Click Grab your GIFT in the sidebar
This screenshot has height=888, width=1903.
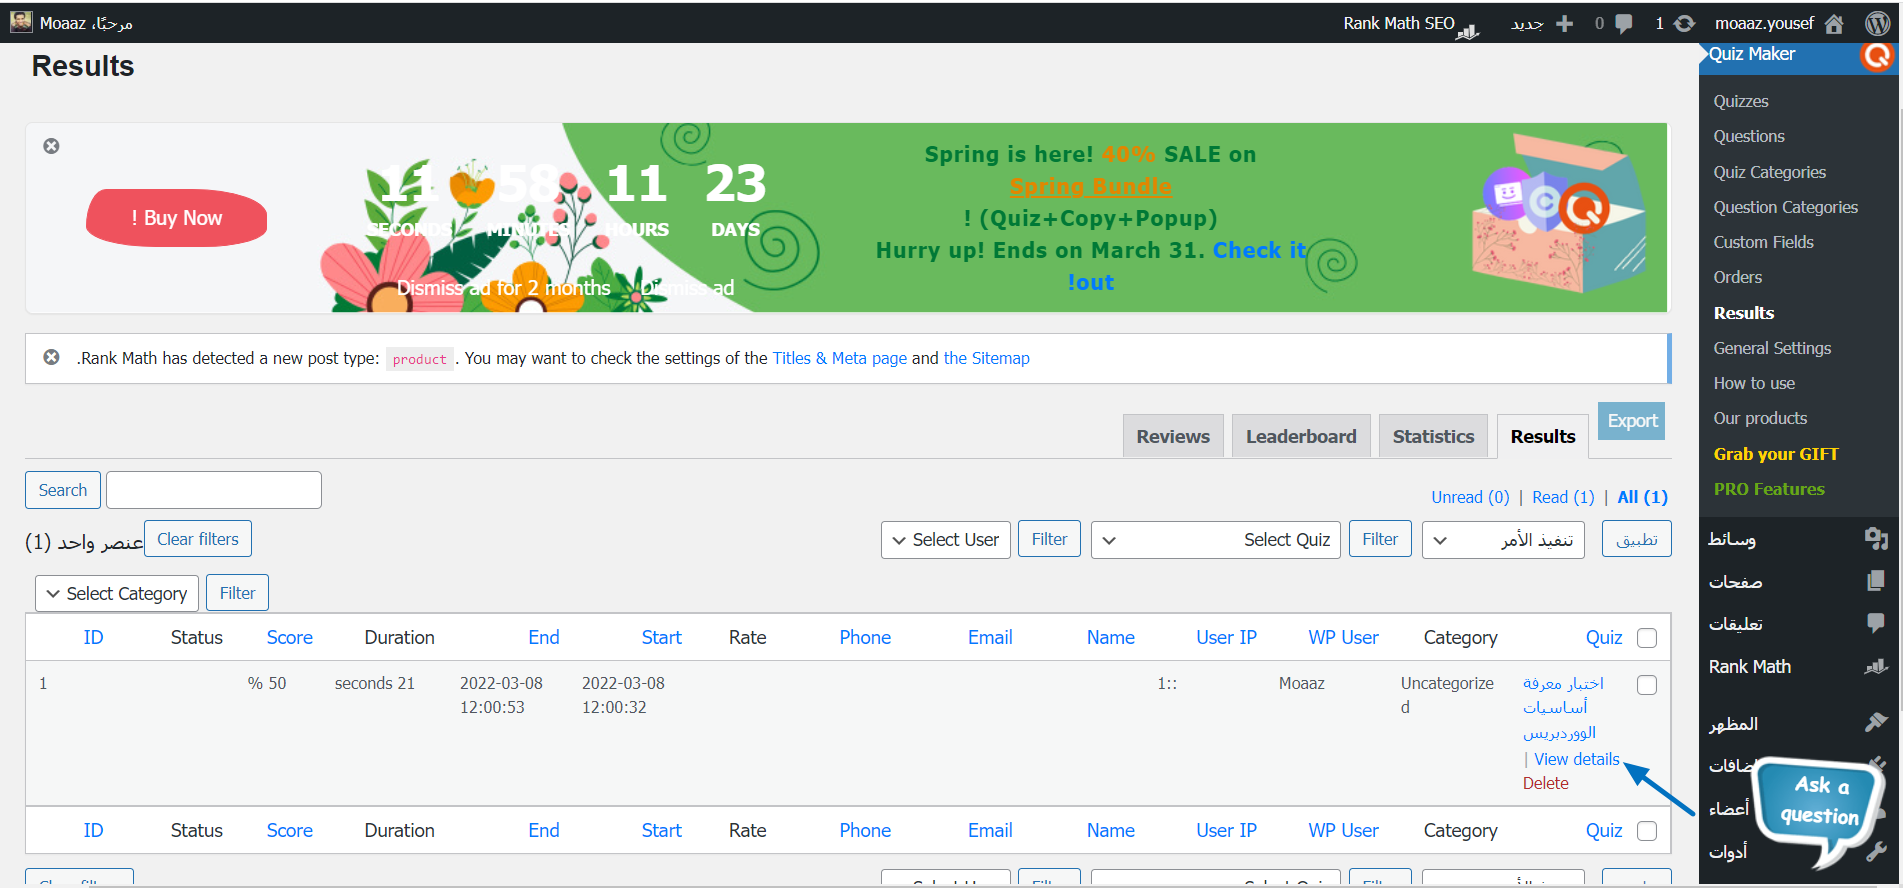click(1776, 454)
